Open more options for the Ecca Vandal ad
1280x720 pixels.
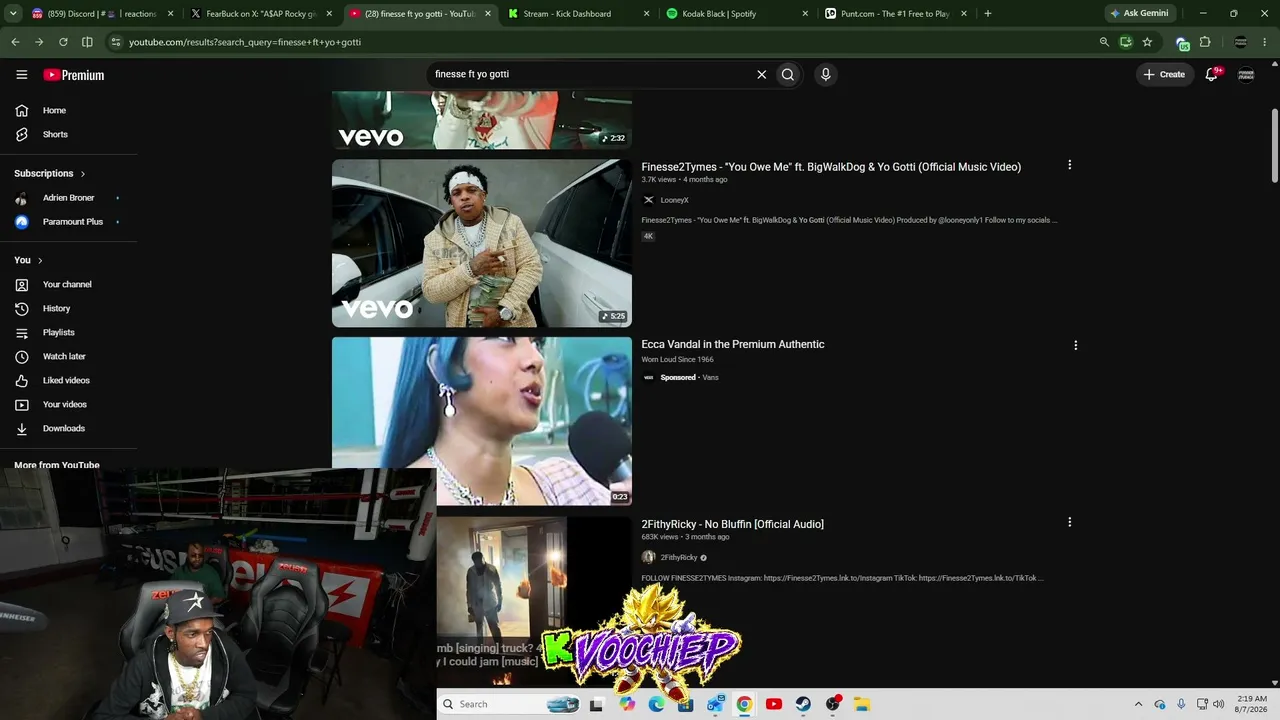[1075, 345]
